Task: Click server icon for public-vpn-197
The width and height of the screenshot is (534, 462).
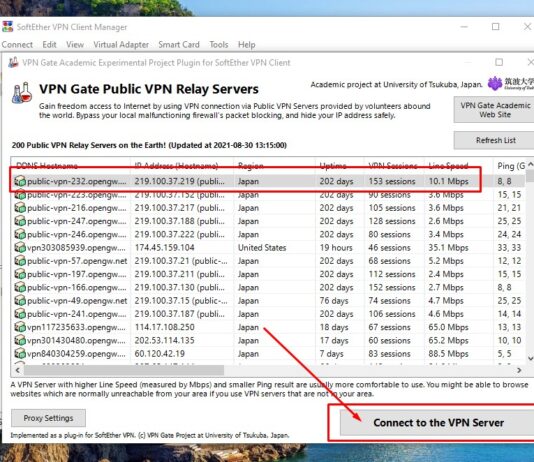Action: 20,274
